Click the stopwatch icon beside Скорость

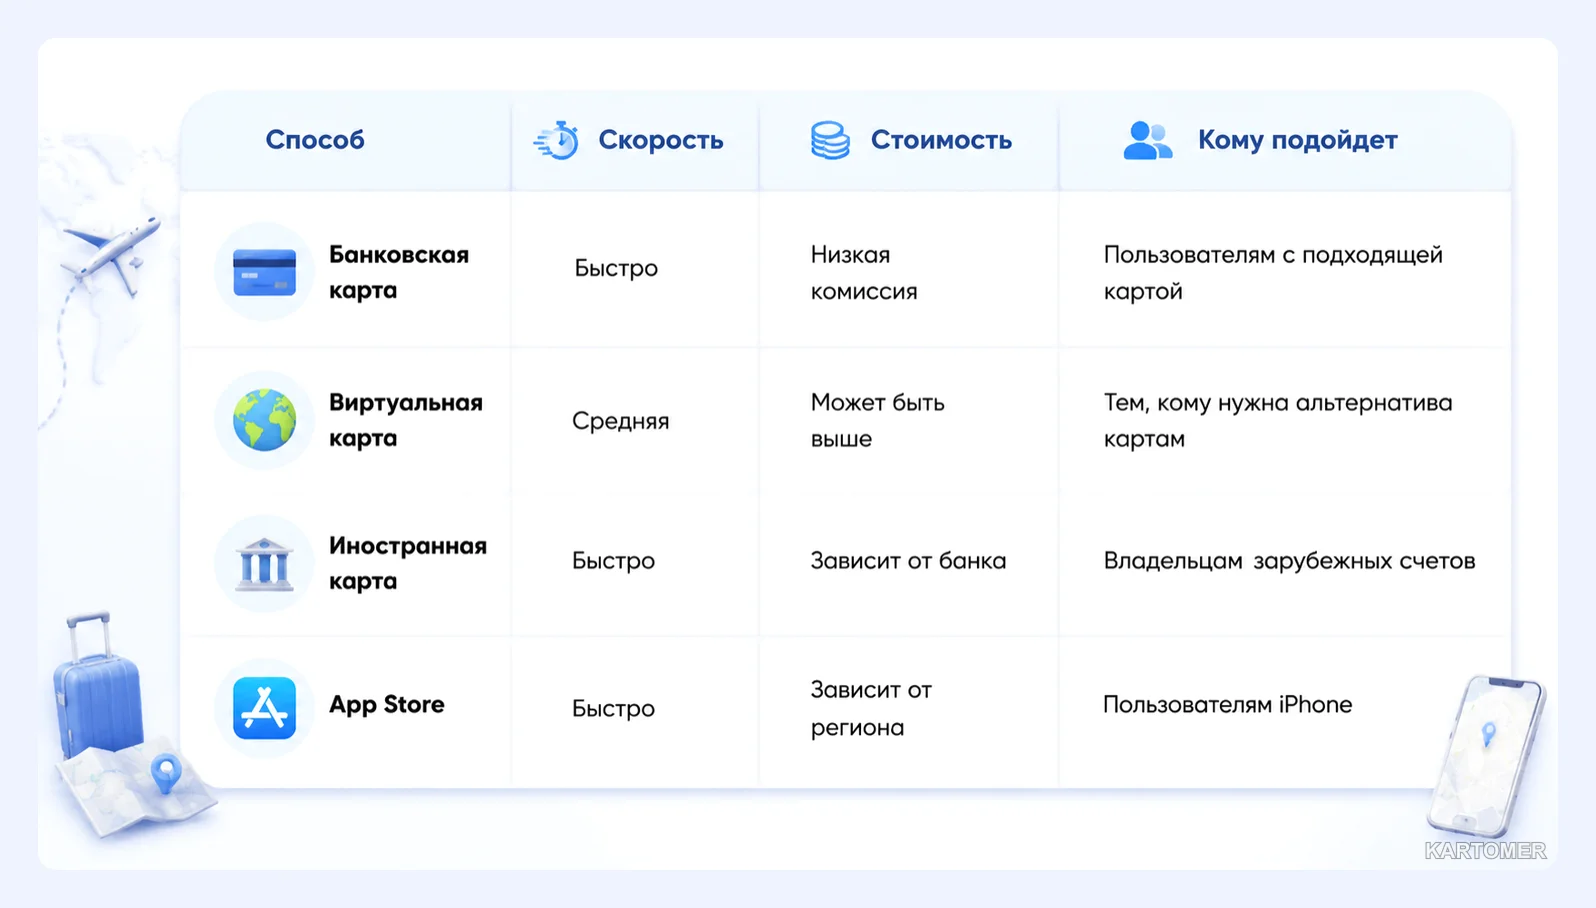(x=557, y=140)
